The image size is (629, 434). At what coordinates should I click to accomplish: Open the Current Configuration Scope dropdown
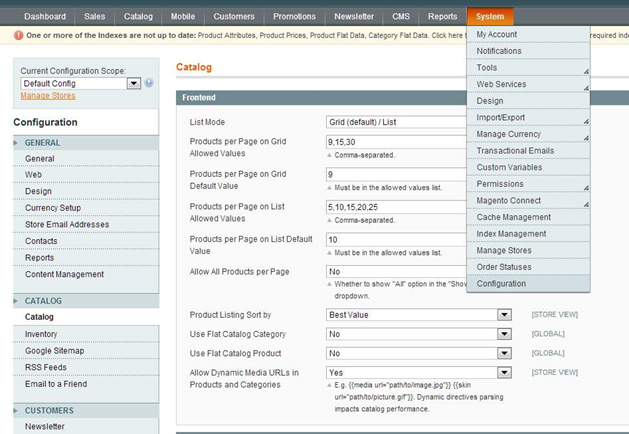point(80,83)
